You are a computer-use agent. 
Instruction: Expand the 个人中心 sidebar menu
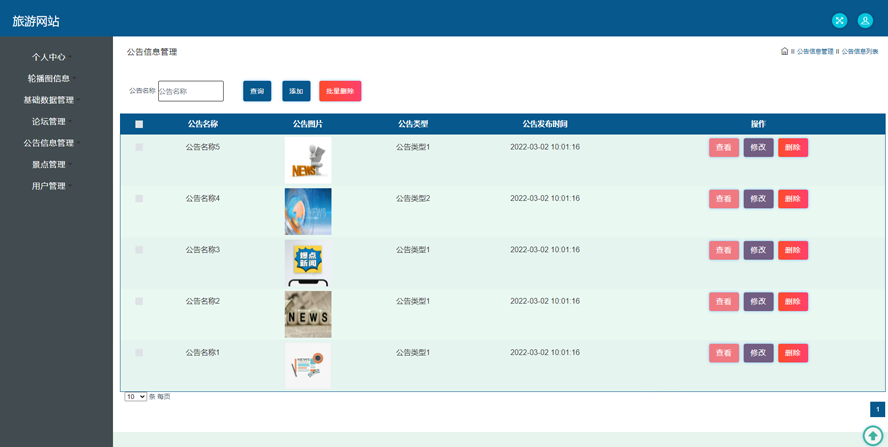[x=49, y=57]
